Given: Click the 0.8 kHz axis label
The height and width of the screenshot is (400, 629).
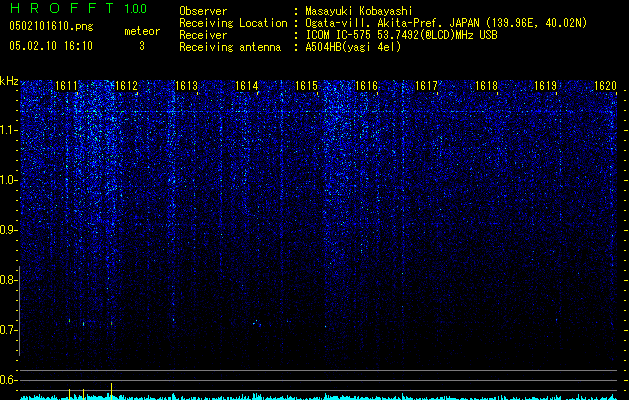Looking at the screenshot, I should [x=8, y=280].
